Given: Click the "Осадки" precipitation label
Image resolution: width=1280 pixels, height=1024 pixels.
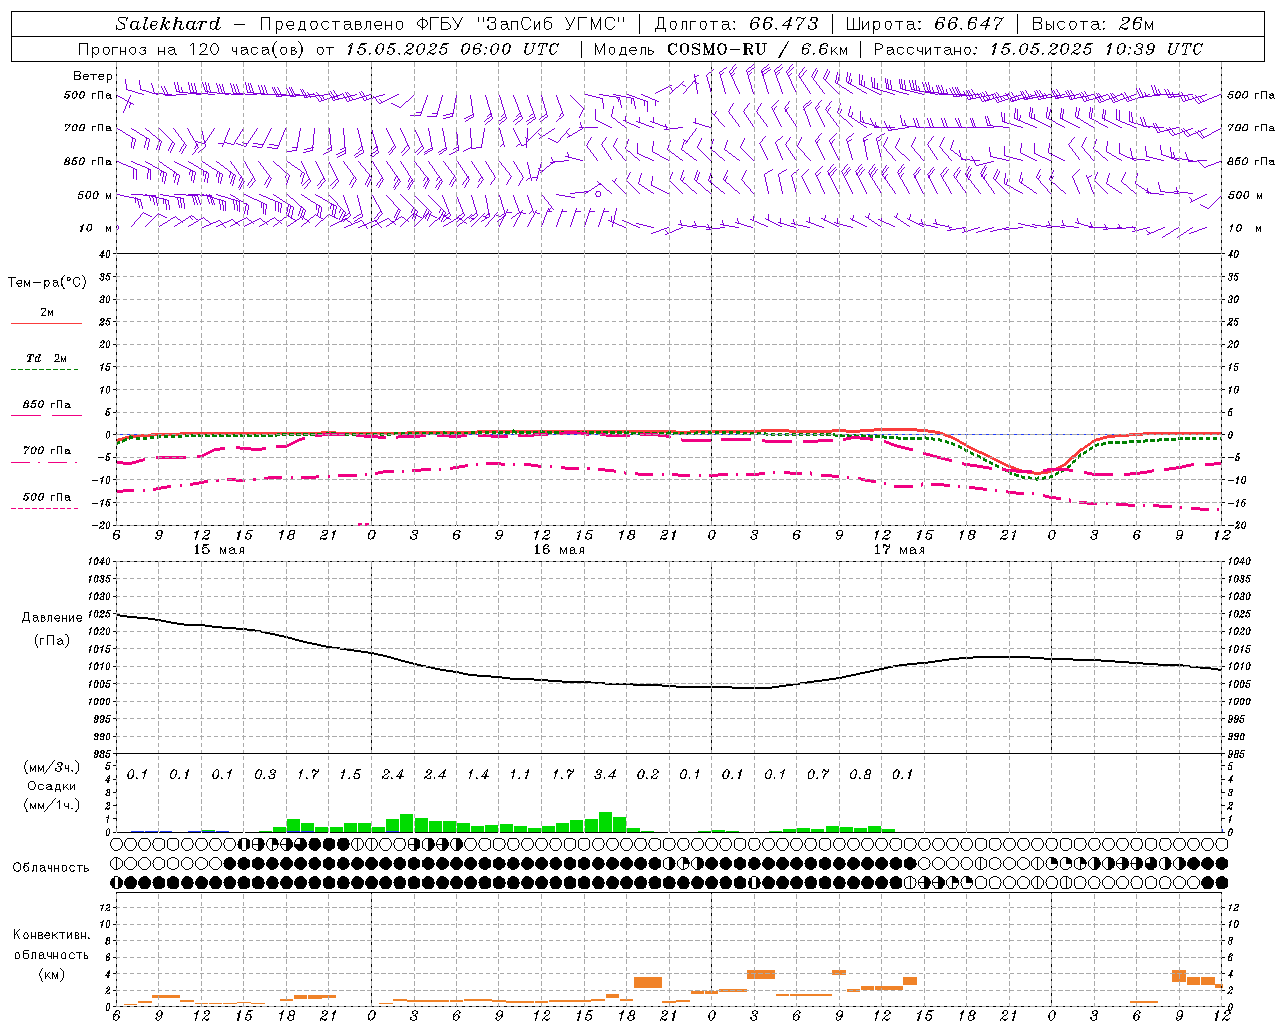Looking at the screenshot, I should coord(51,786).
